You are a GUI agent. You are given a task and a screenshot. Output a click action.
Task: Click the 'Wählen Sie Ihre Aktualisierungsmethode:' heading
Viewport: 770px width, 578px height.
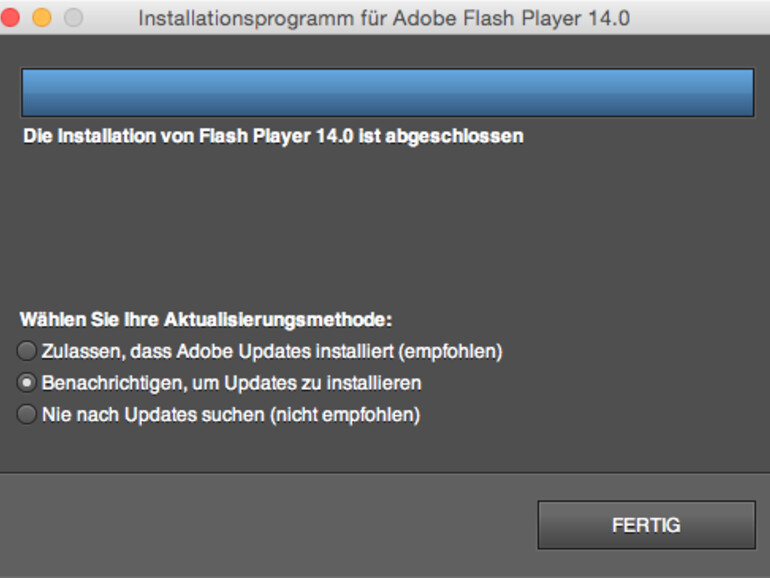coord(205,320)
